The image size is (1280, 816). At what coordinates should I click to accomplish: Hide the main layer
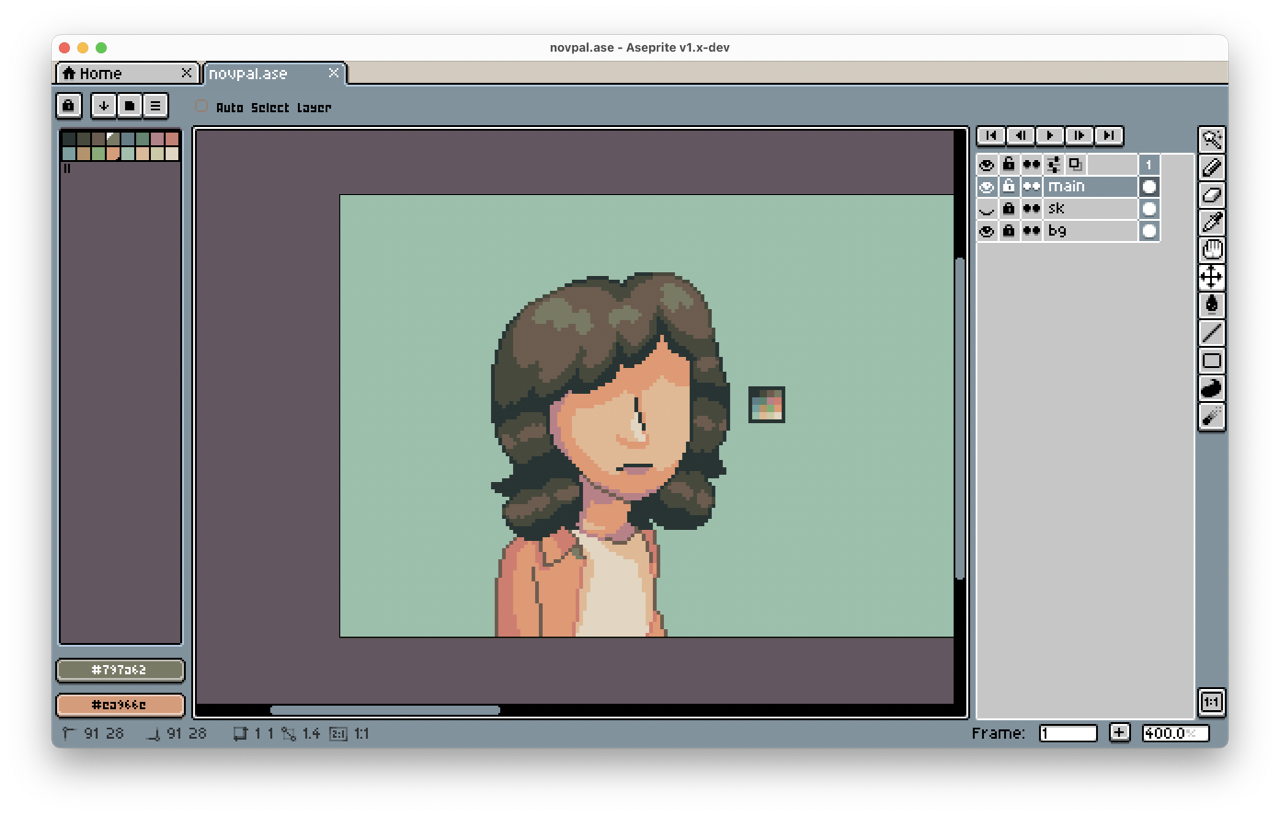point(987,187)
